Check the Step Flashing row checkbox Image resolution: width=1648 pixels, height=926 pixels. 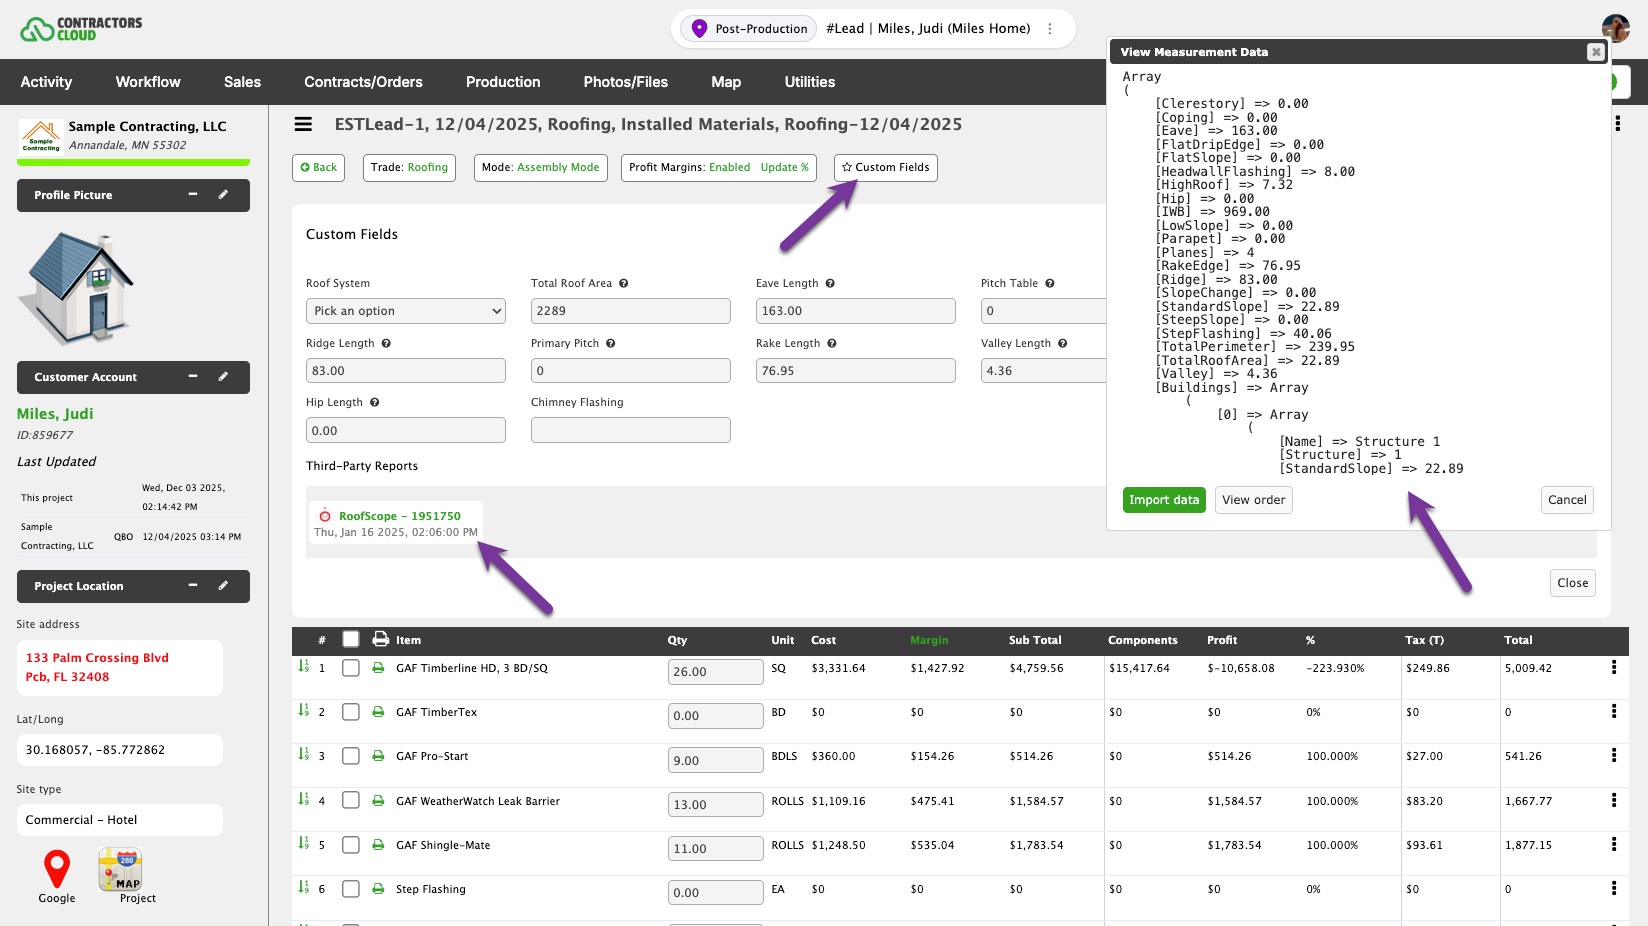[x=350, y=889]
